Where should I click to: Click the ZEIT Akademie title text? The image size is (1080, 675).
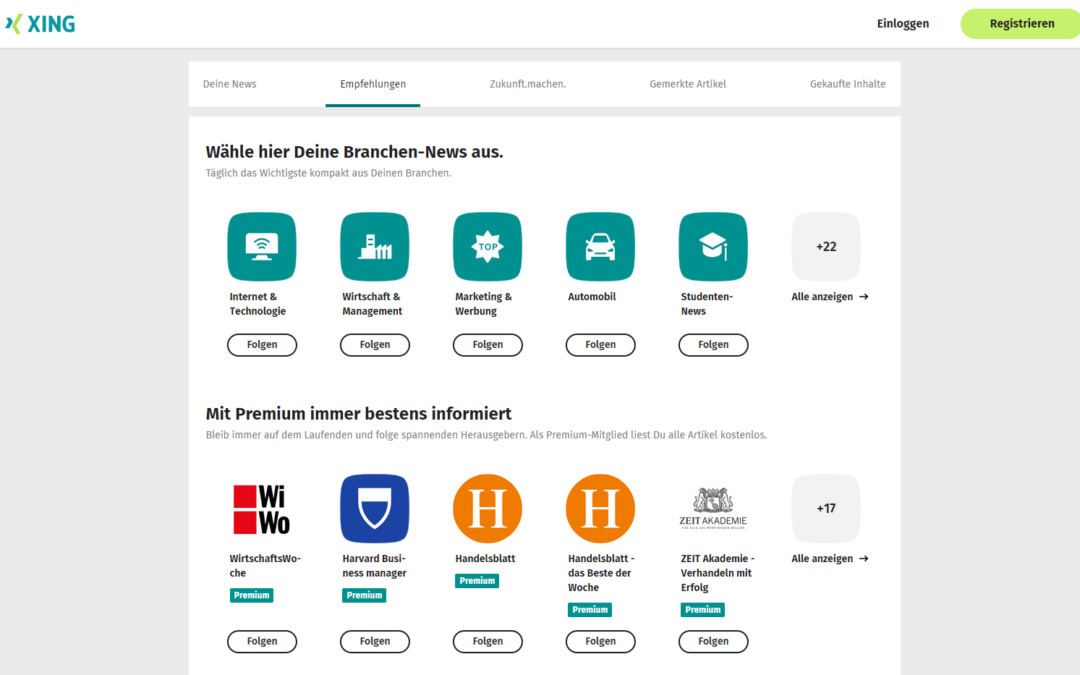tap(718, 573)
